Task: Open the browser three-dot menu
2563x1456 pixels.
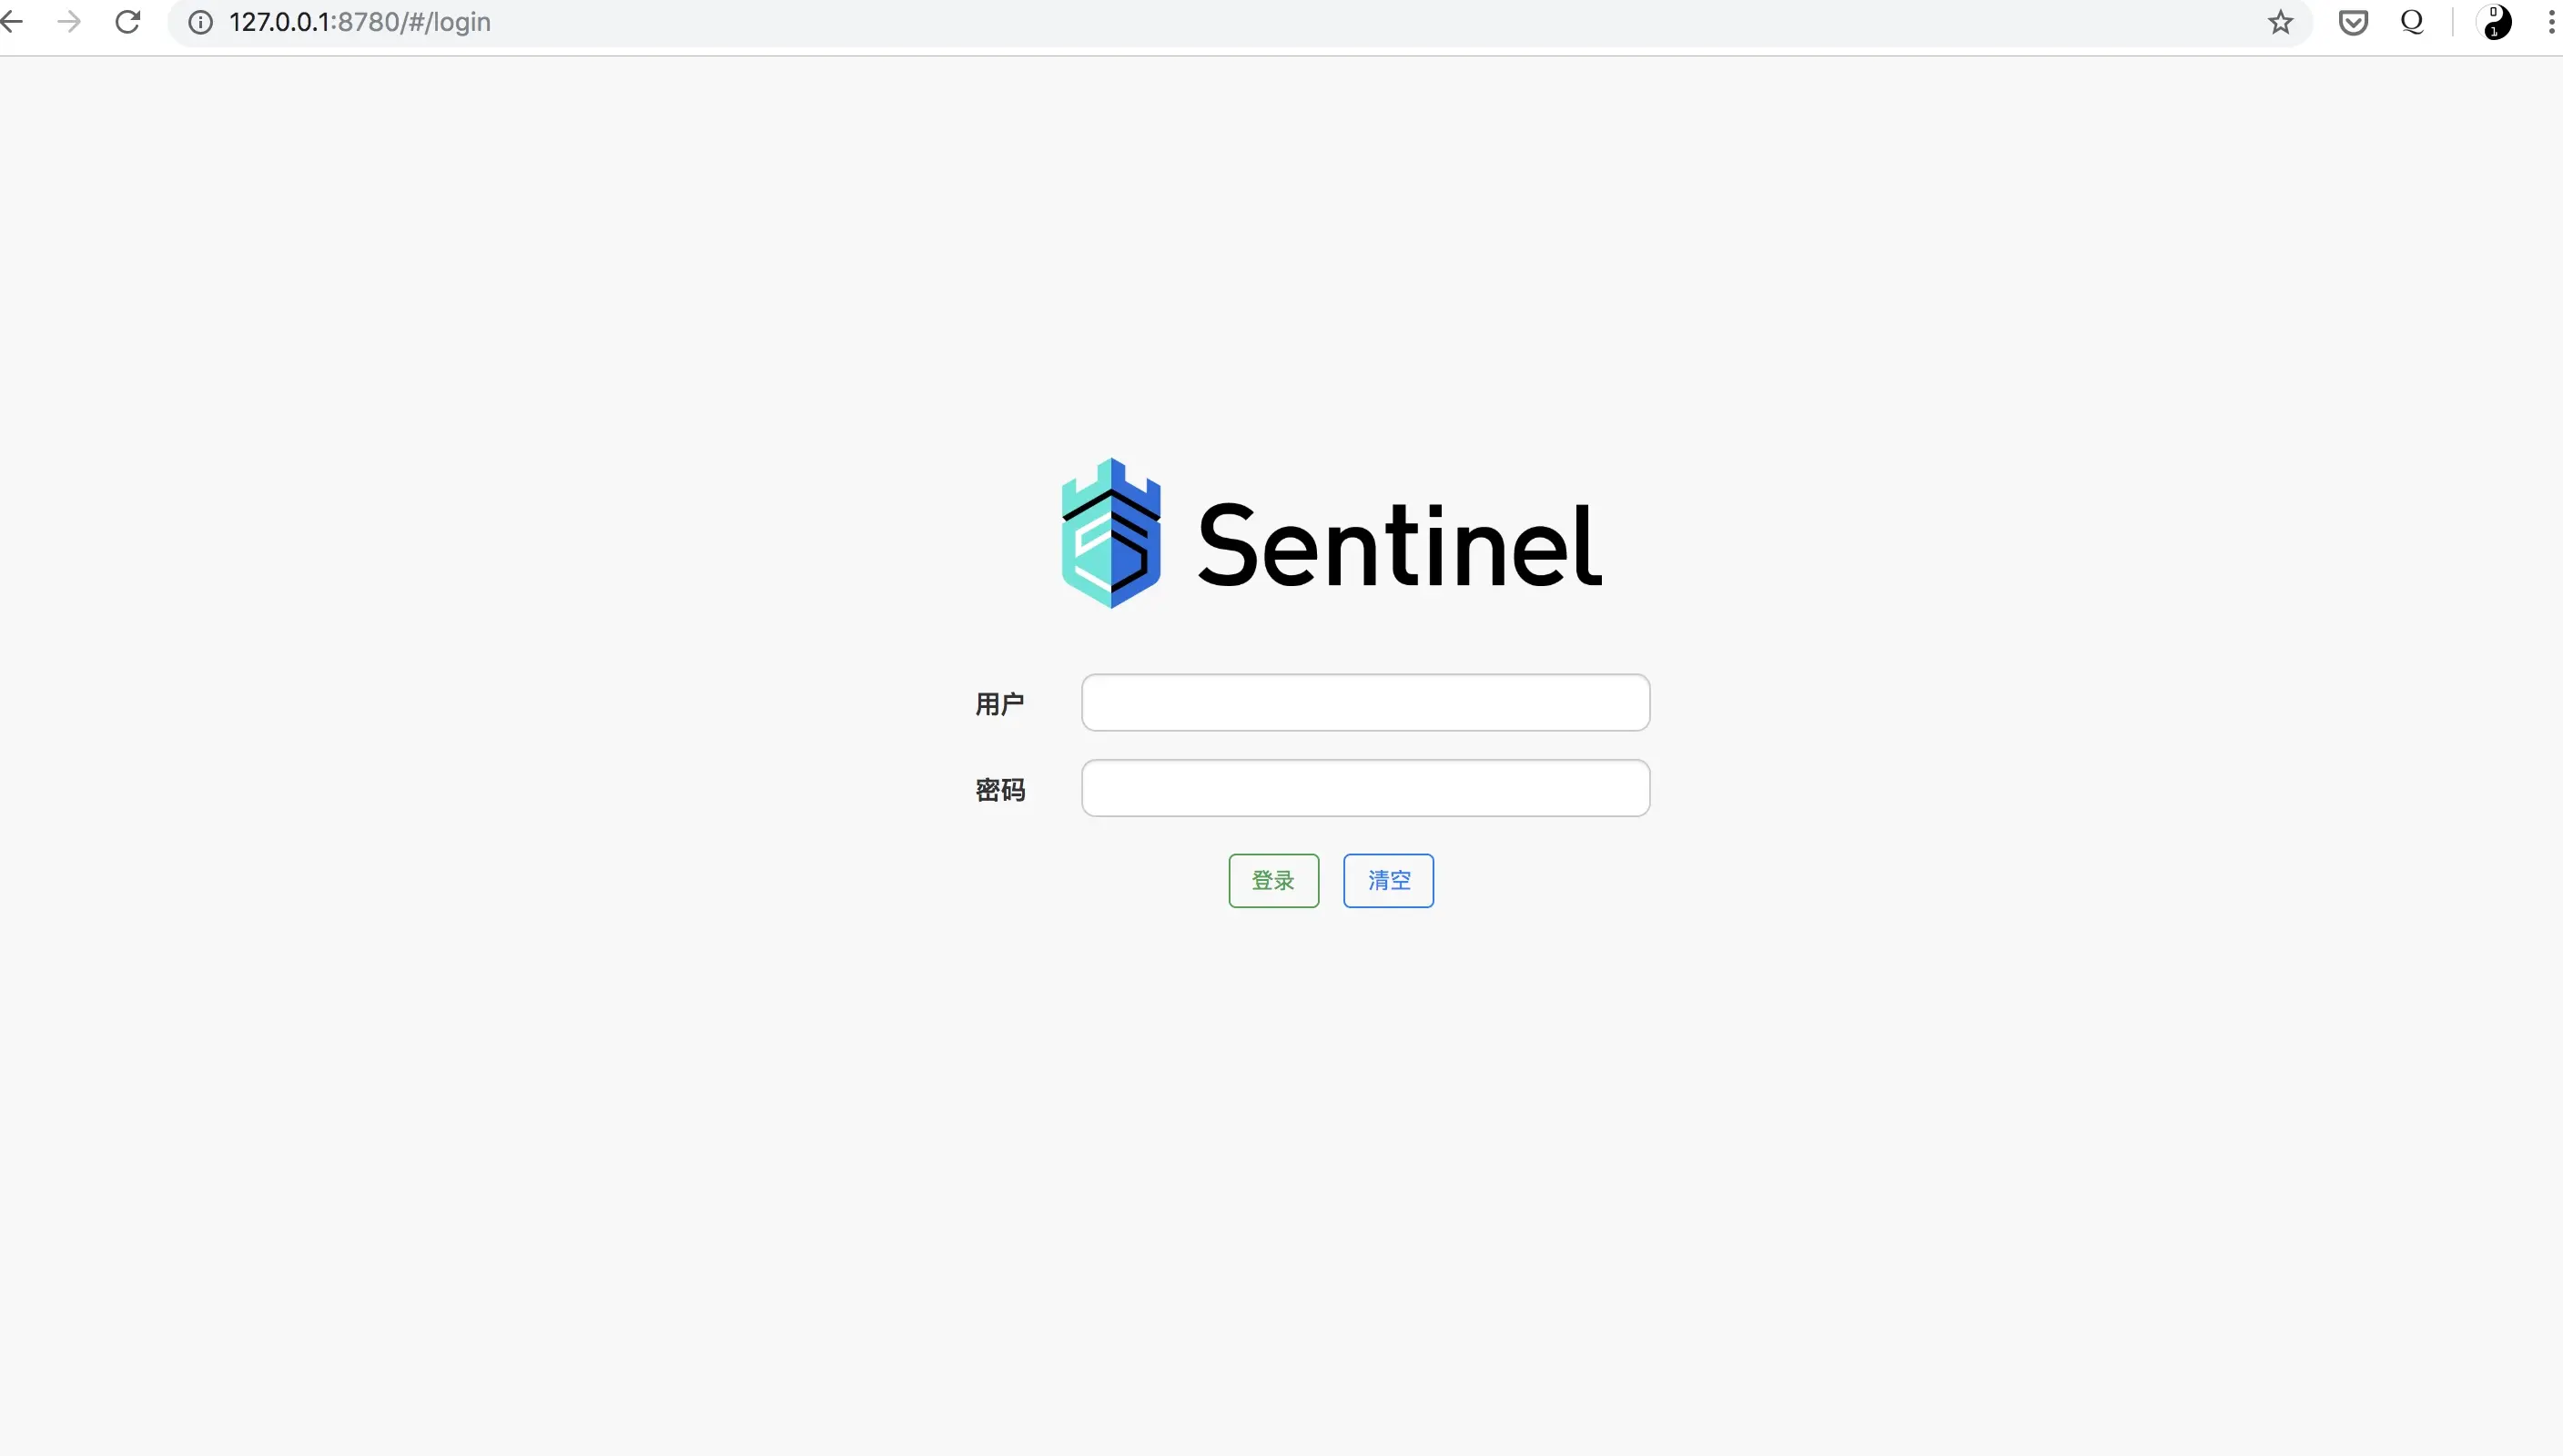Action: 2551,22
